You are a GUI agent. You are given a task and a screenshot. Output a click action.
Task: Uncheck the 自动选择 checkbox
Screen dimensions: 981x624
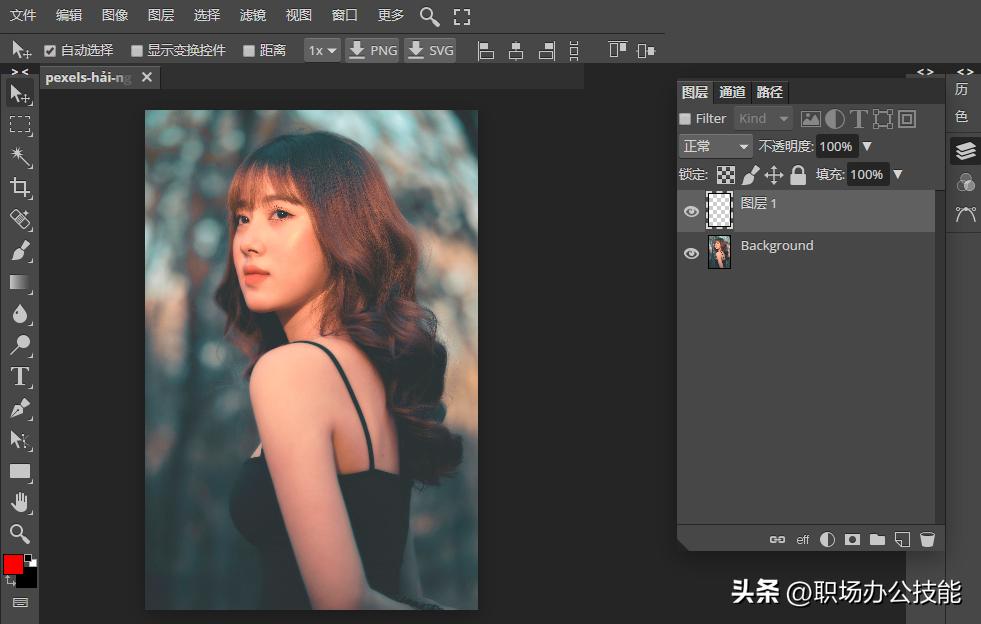click(50, 50)
